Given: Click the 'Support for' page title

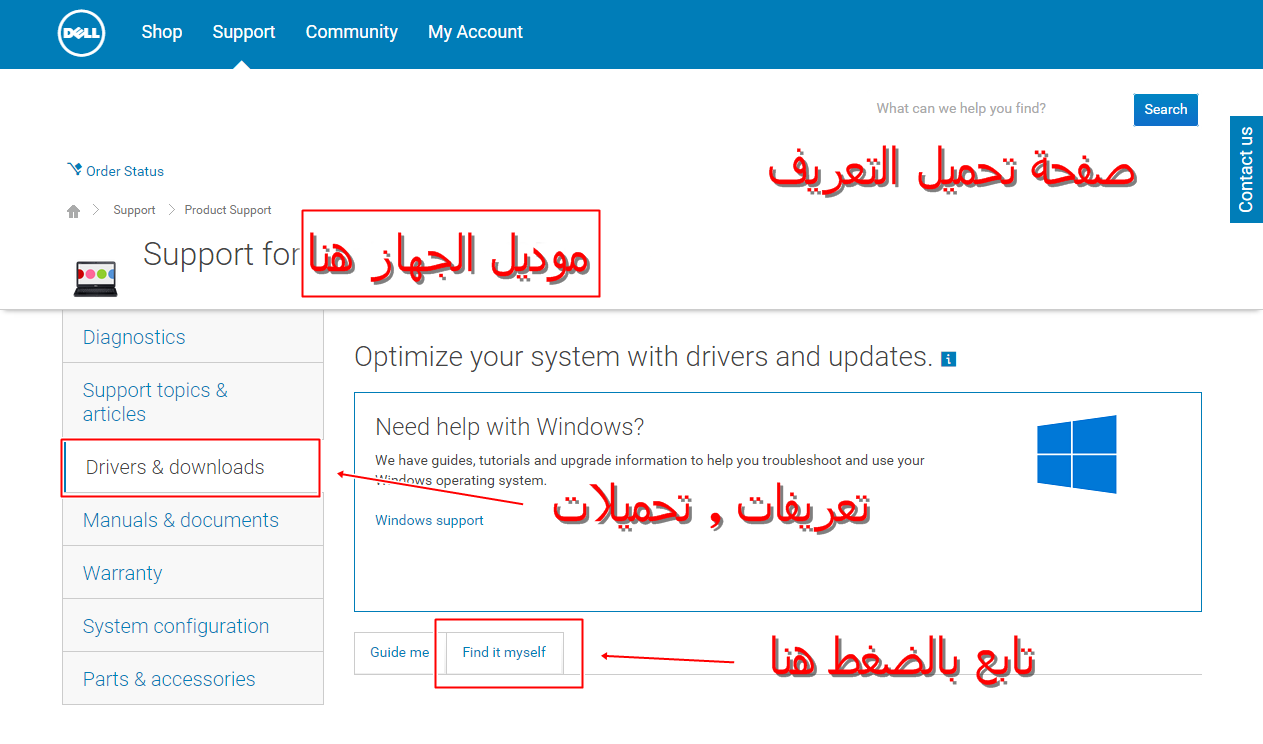Looking at the screenshot, I should [221, 254].
